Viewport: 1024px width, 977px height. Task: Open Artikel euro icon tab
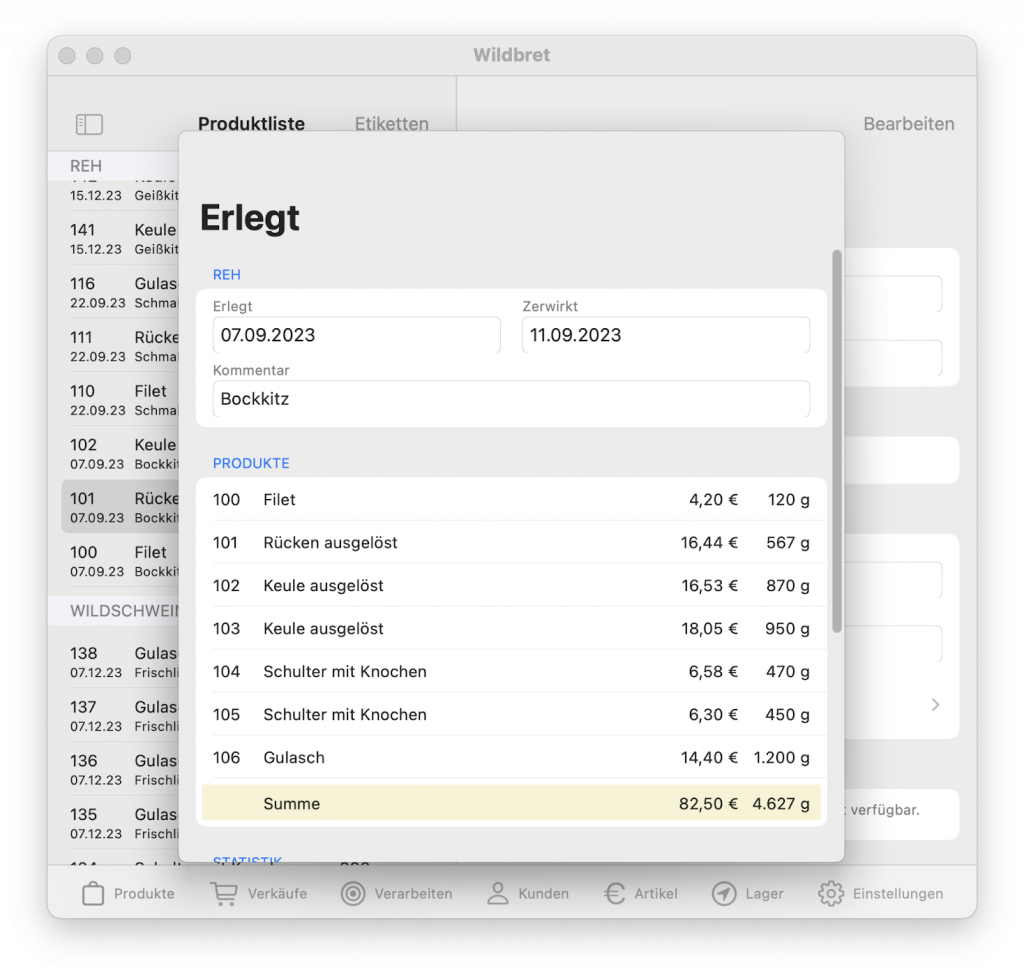[x=640, y=893]
